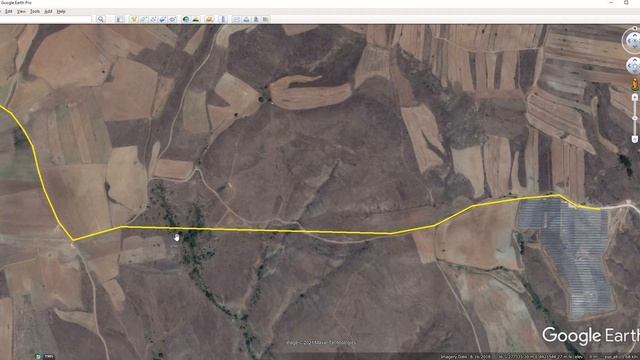Click into the search input field
This screenshot has width=640, height=360.
click(46, 19)
